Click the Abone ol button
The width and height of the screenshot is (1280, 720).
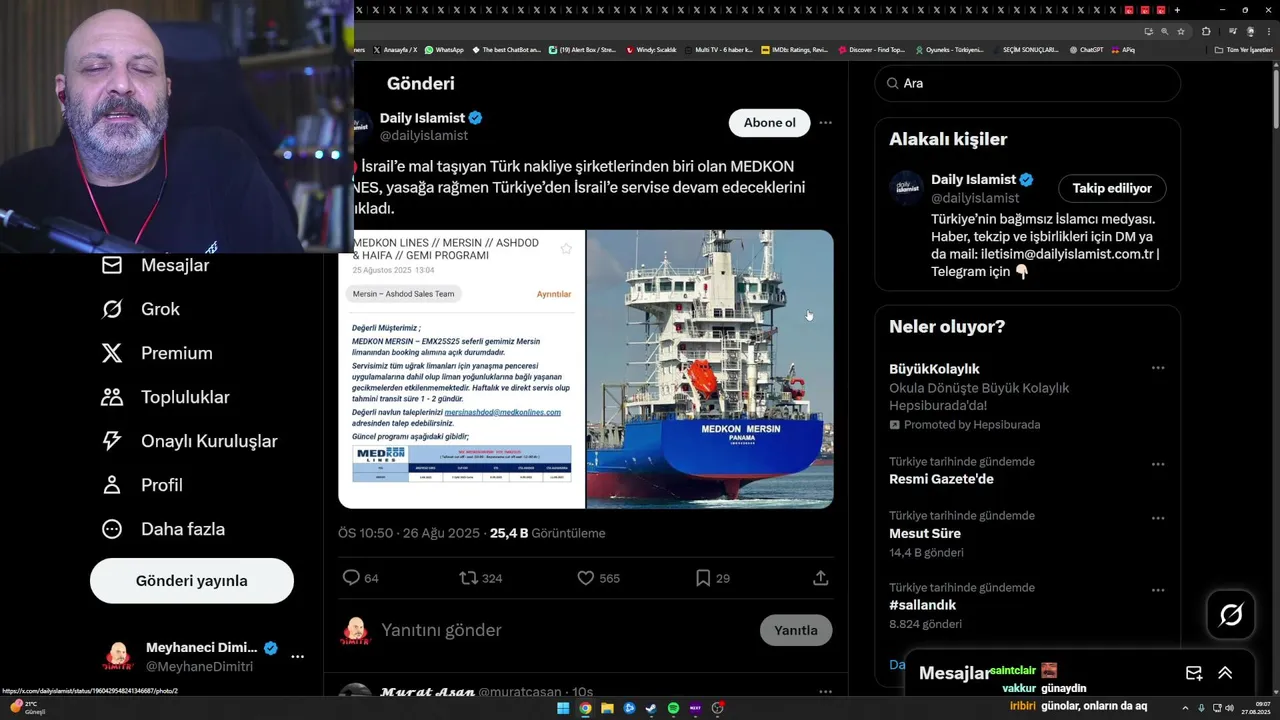click(769, 123)
